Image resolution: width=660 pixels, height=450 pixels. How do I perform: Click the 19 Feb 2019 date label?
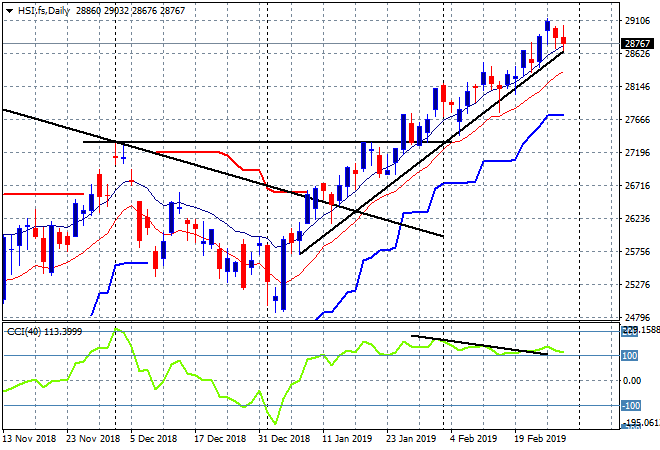[x=540, y=439]
